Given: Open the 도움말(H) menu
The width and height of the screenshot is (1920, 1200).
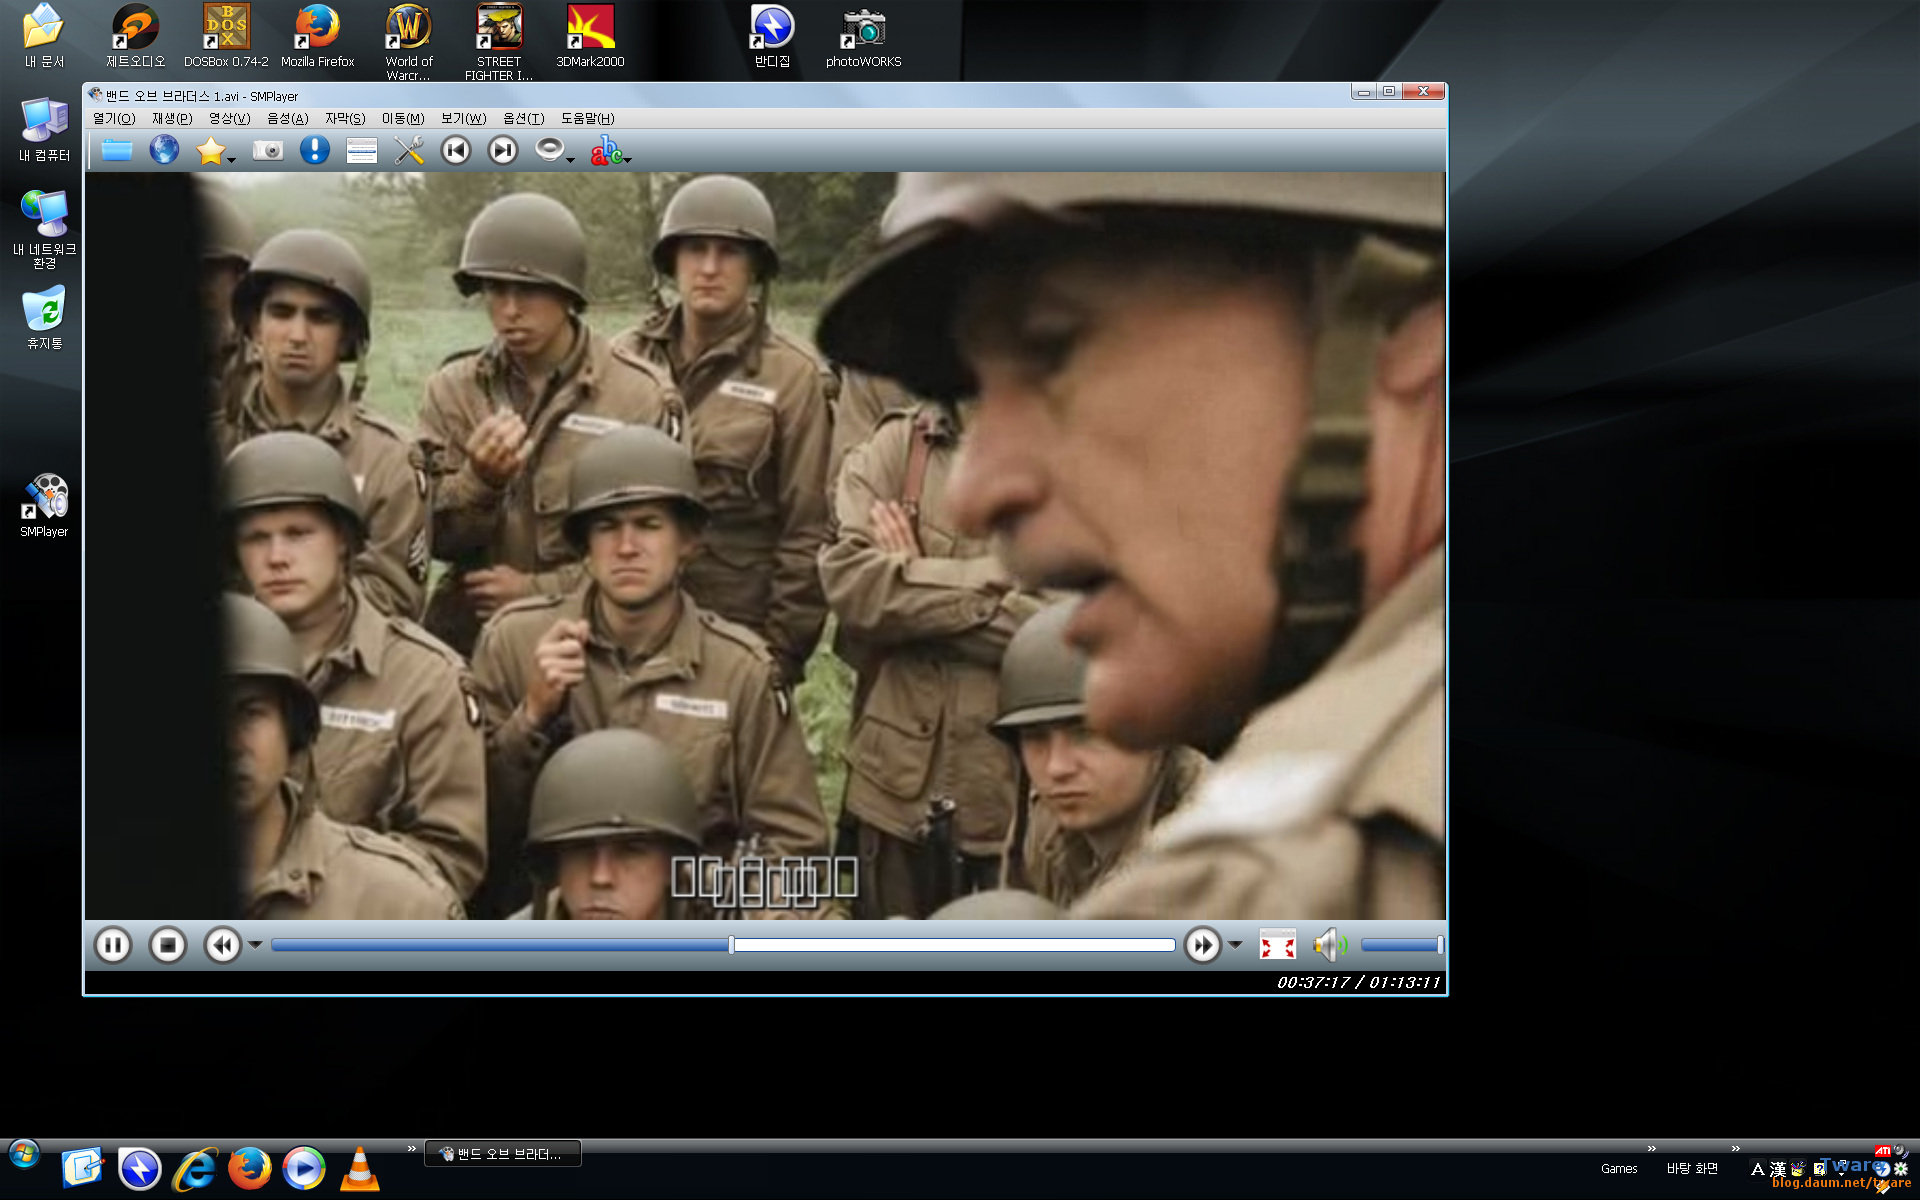Looking at the screenshot, I should coord(587,118).
